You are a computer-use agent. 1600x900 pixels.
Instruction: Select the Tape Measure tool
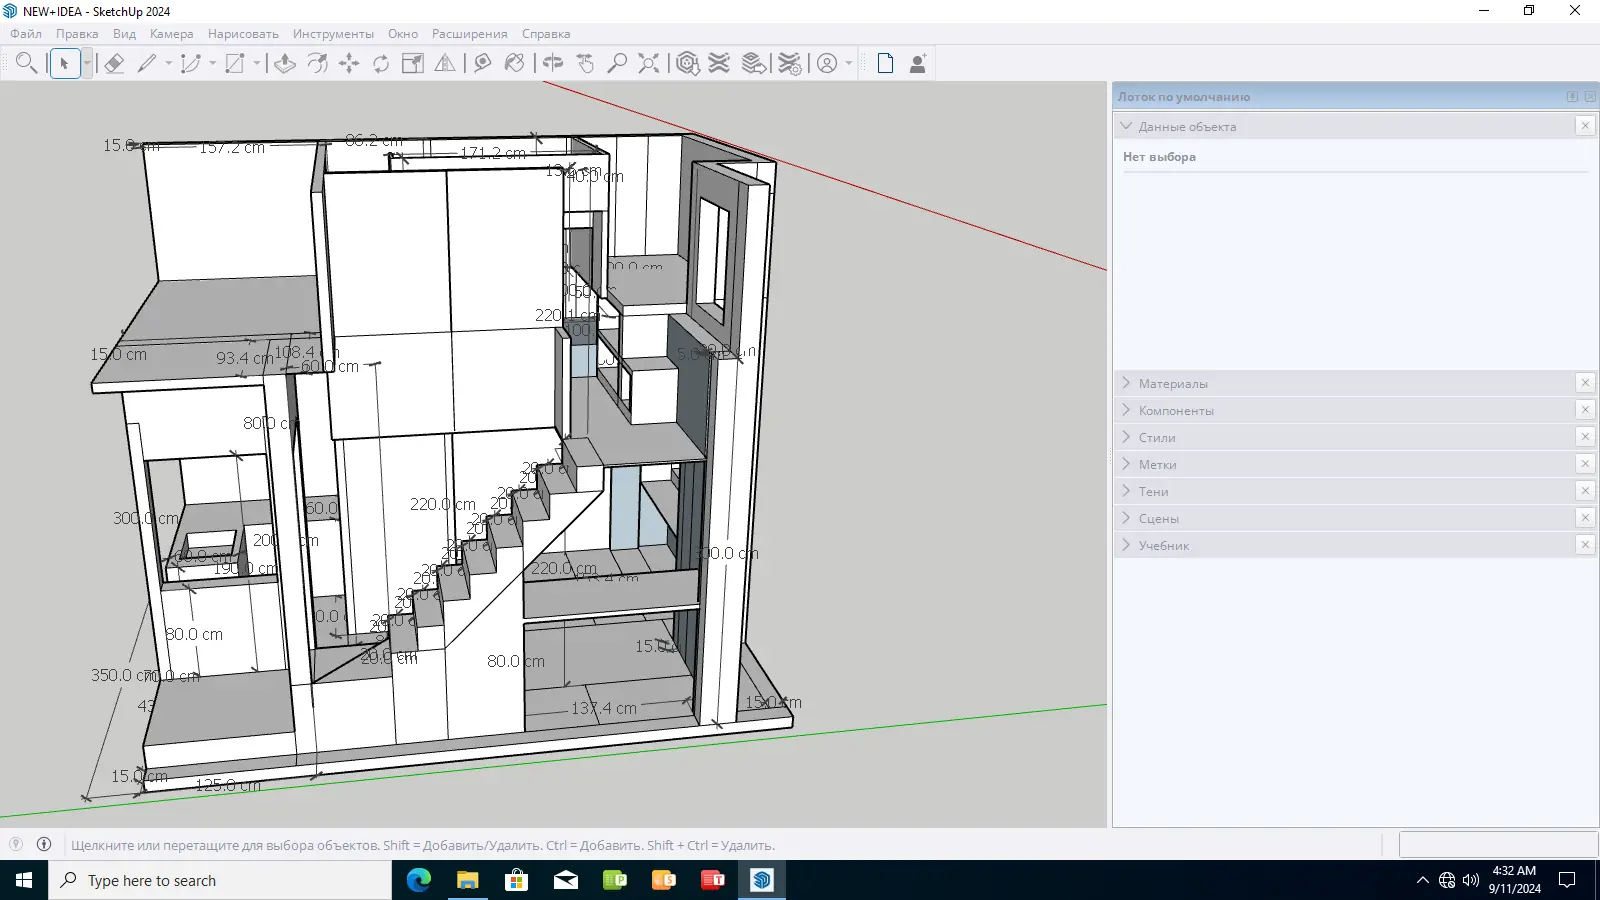[483, 64]
